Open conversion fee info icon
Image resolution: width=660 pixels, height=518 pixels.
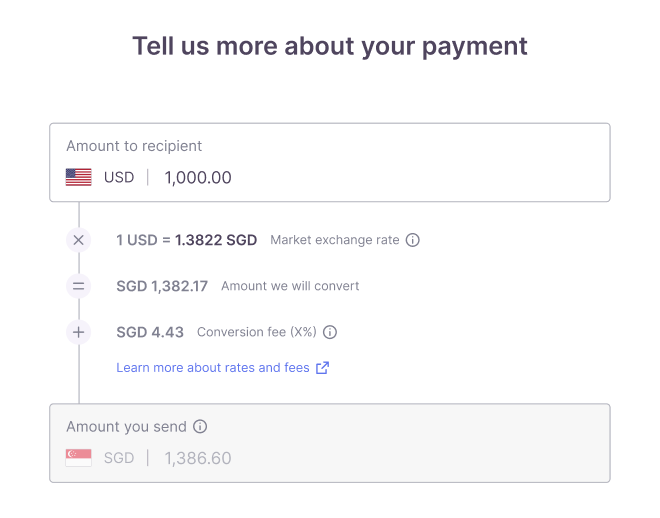click(x=330, y=332)
